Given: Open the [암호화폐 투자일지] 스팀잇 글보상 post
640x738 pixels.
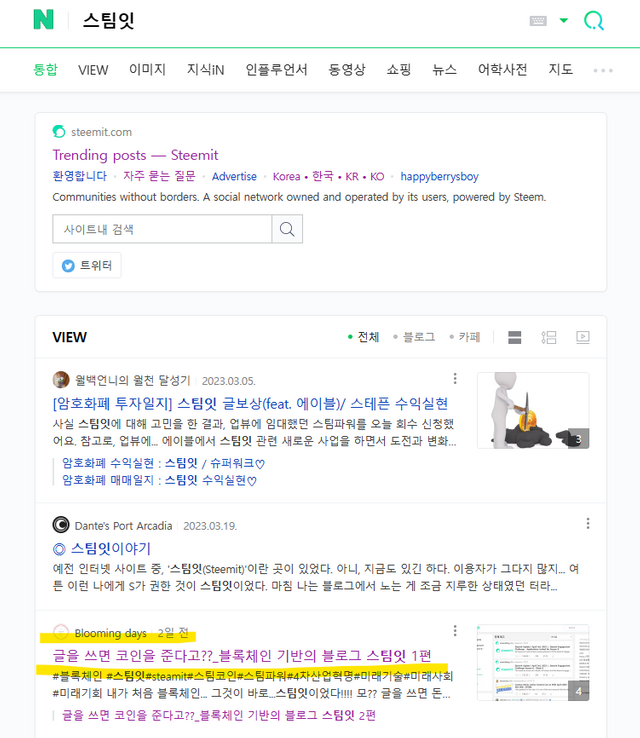Looking at the screenshot, I should (x=250, y=403).
